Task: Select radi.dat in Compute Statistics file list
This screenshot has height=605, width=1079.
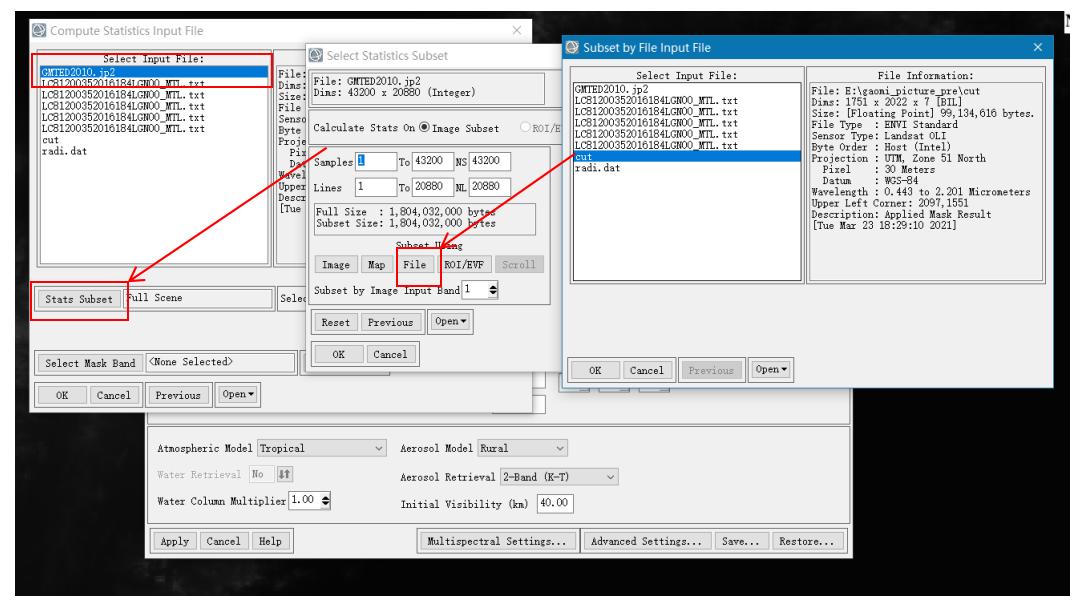Action: pos(154,151)
